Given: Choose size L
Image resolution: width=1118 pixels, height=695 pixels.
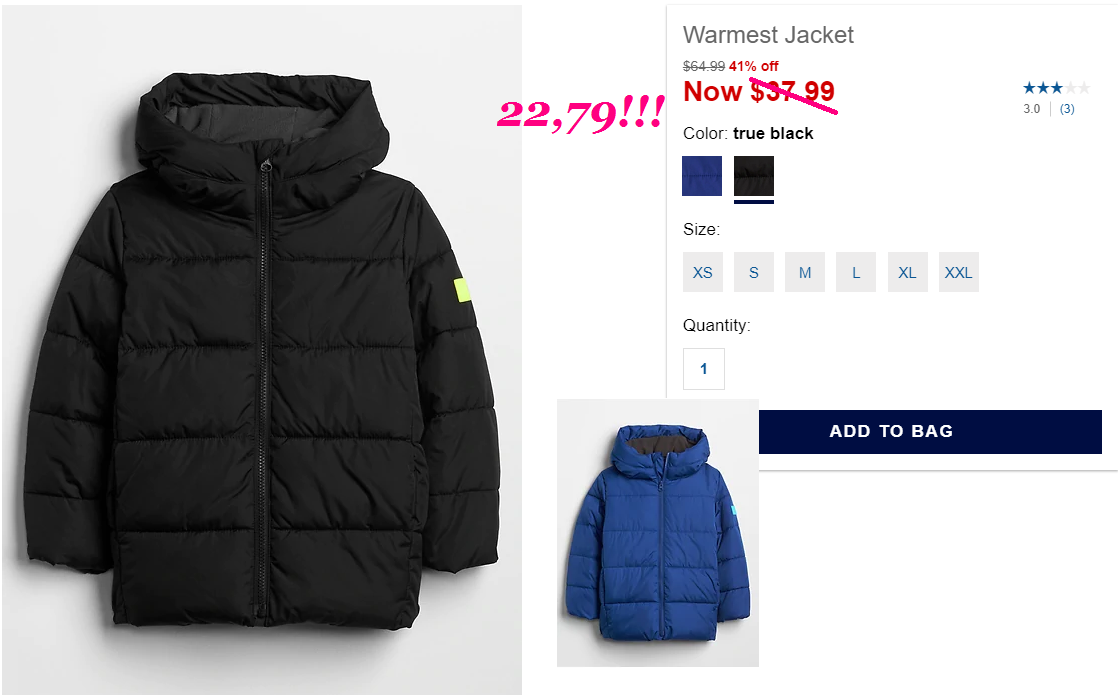Looking at the screenshot, I should (x=856, y=272).
